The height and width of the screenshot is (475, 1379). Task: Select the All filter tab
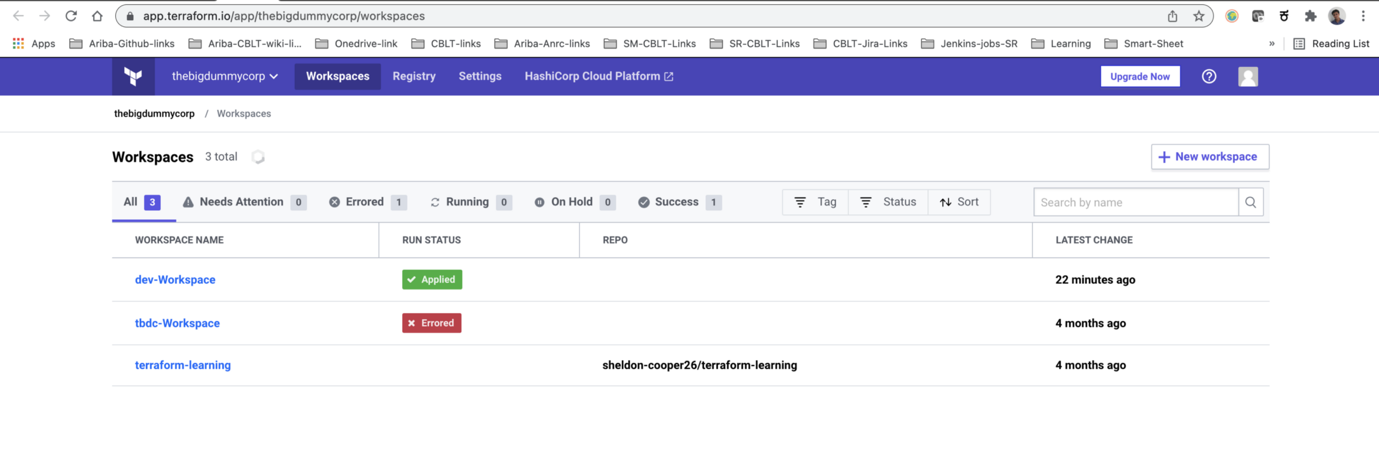[x=141, y=202]
